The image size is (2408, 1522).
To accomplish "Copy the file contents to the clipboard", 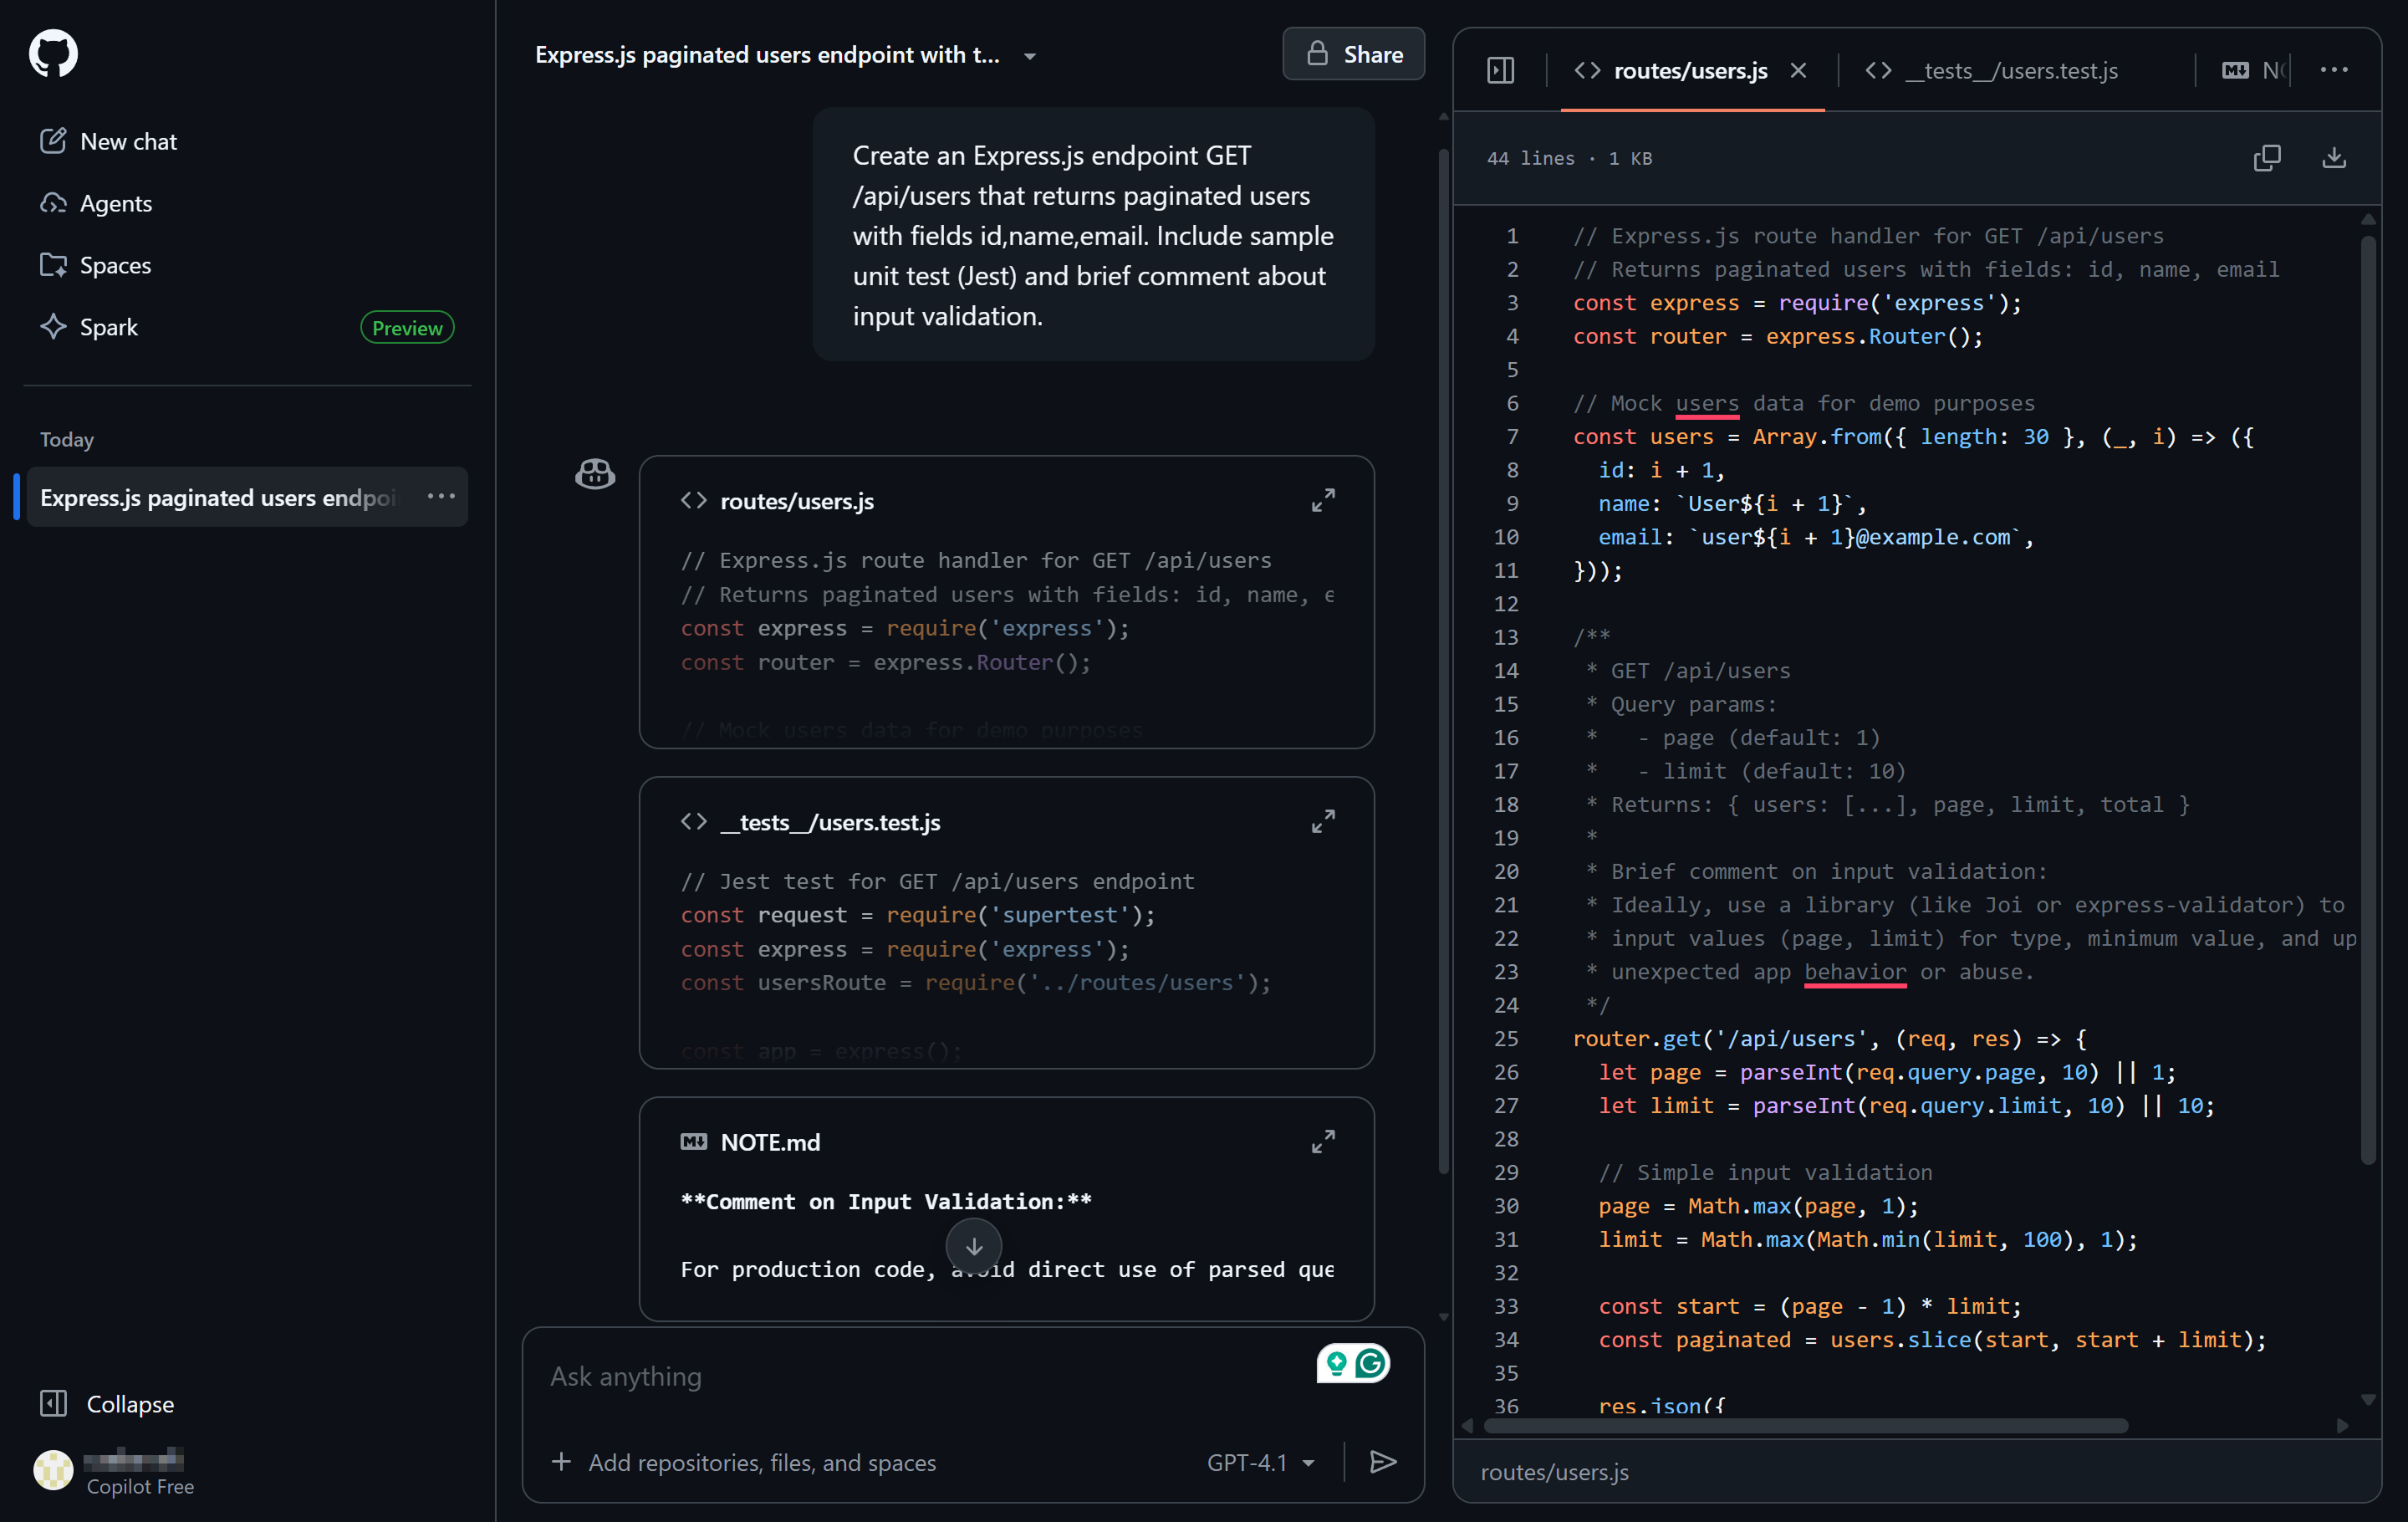I will [2267, 158].
